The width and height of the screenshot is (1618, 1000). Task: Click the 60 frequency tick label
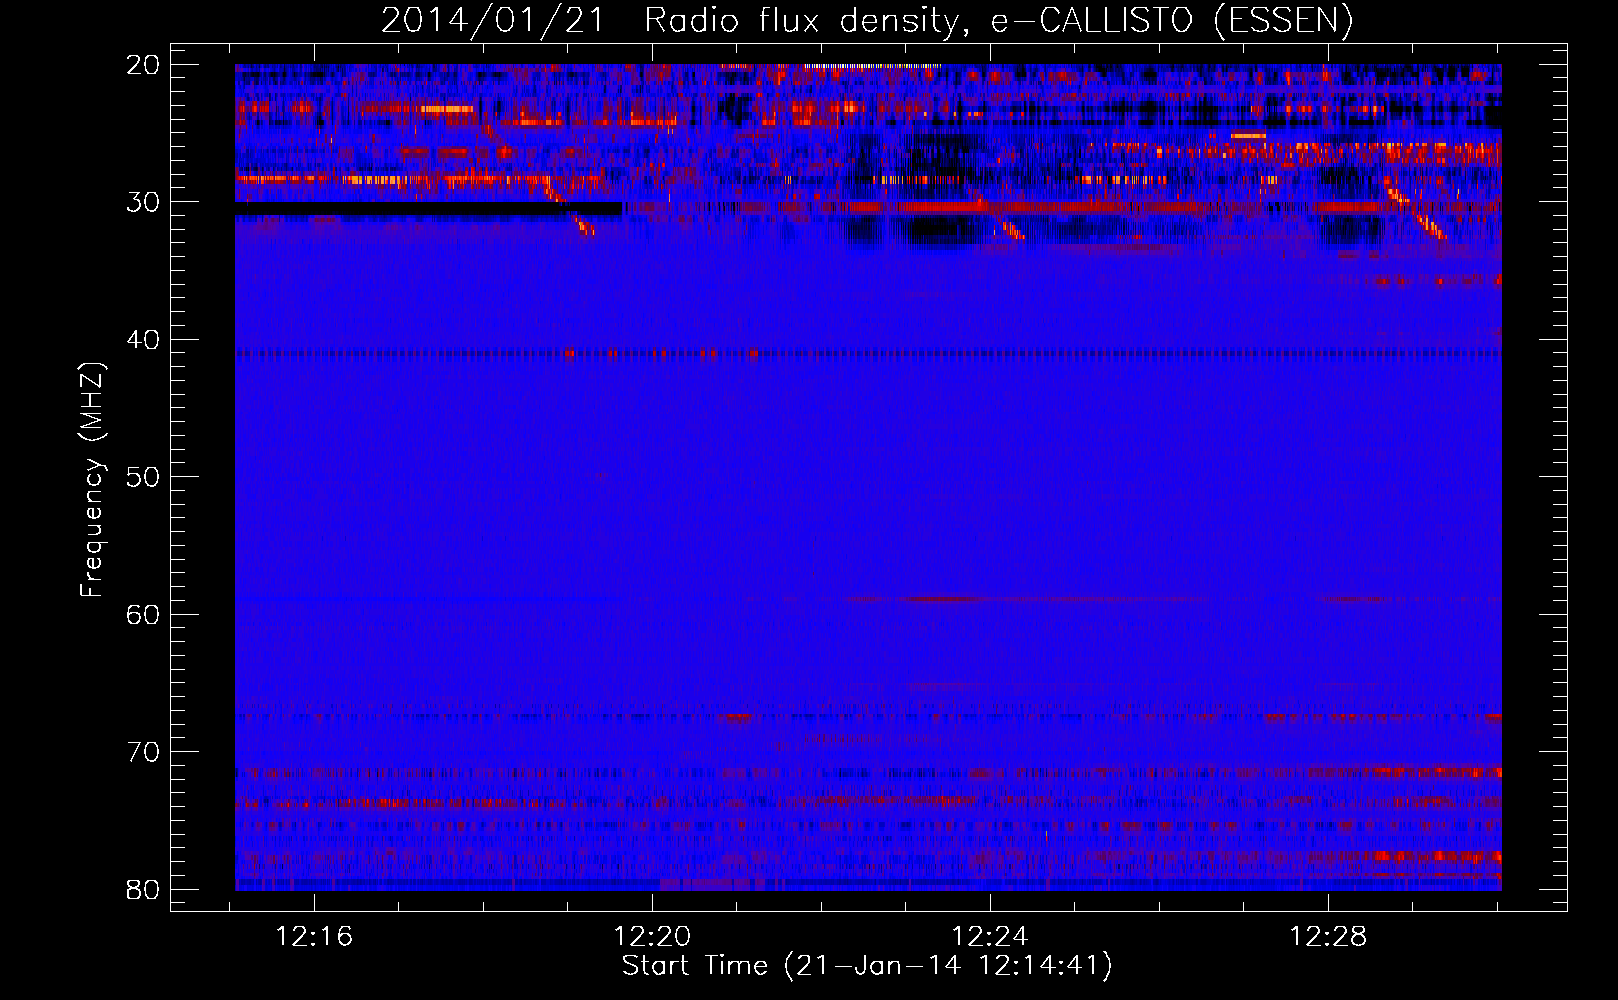coord(143,614)
